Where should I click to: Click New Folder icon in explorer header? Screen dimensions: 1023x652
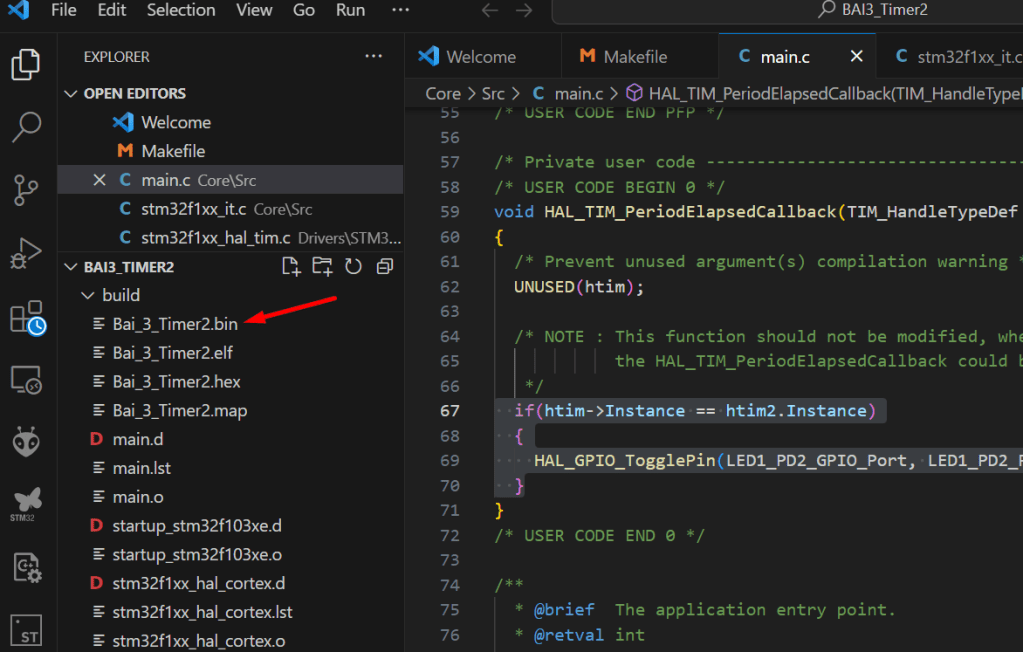(321, 267)
